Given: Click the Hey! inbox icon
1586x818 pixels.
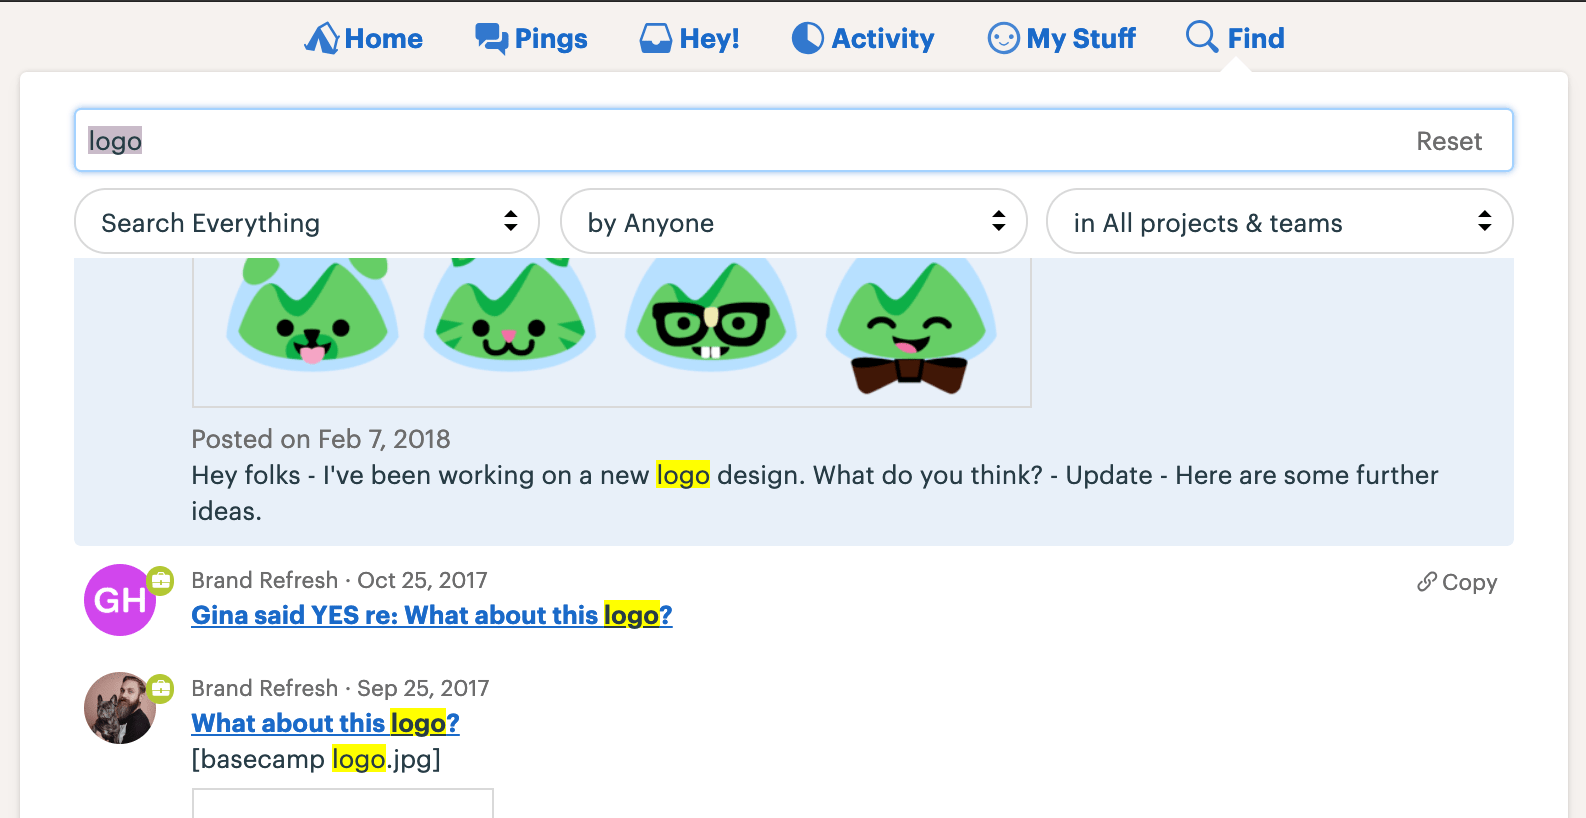Looking at the screenshot, I should [x=656, y=38].
